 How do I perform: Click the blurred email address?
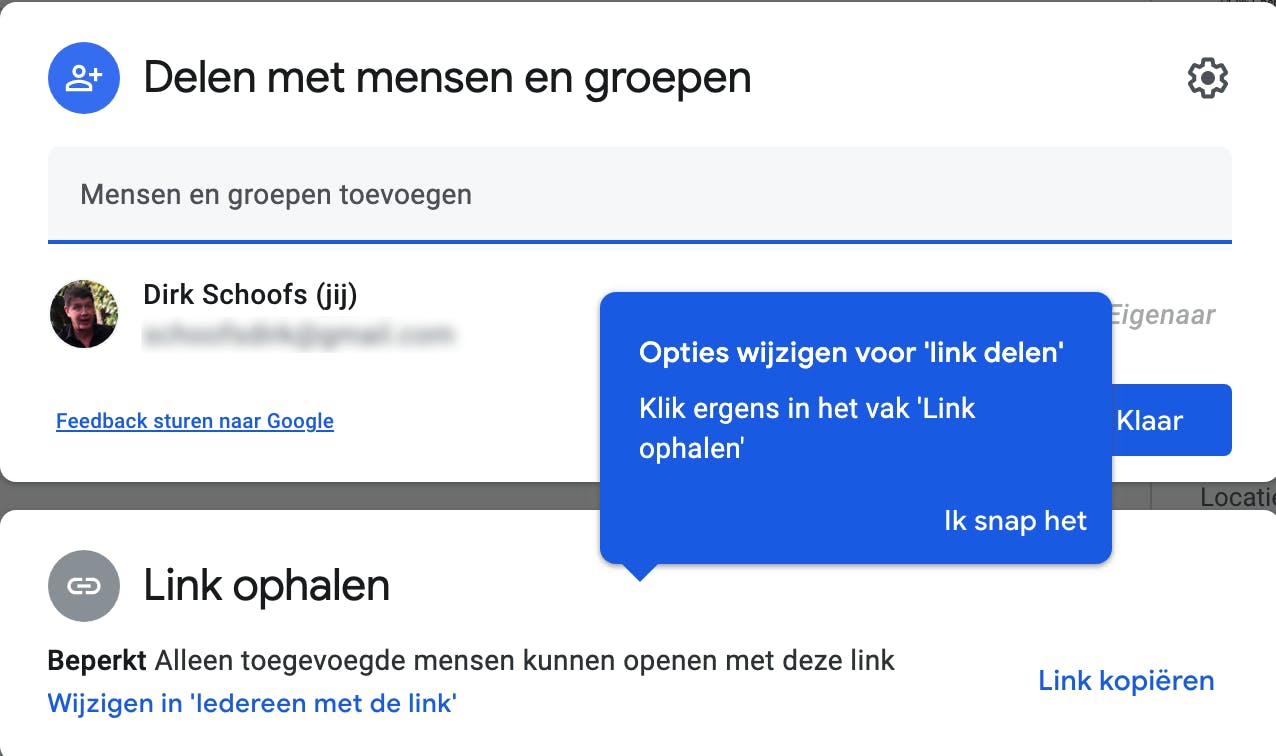pyautogui.click(x=298, y=336)
